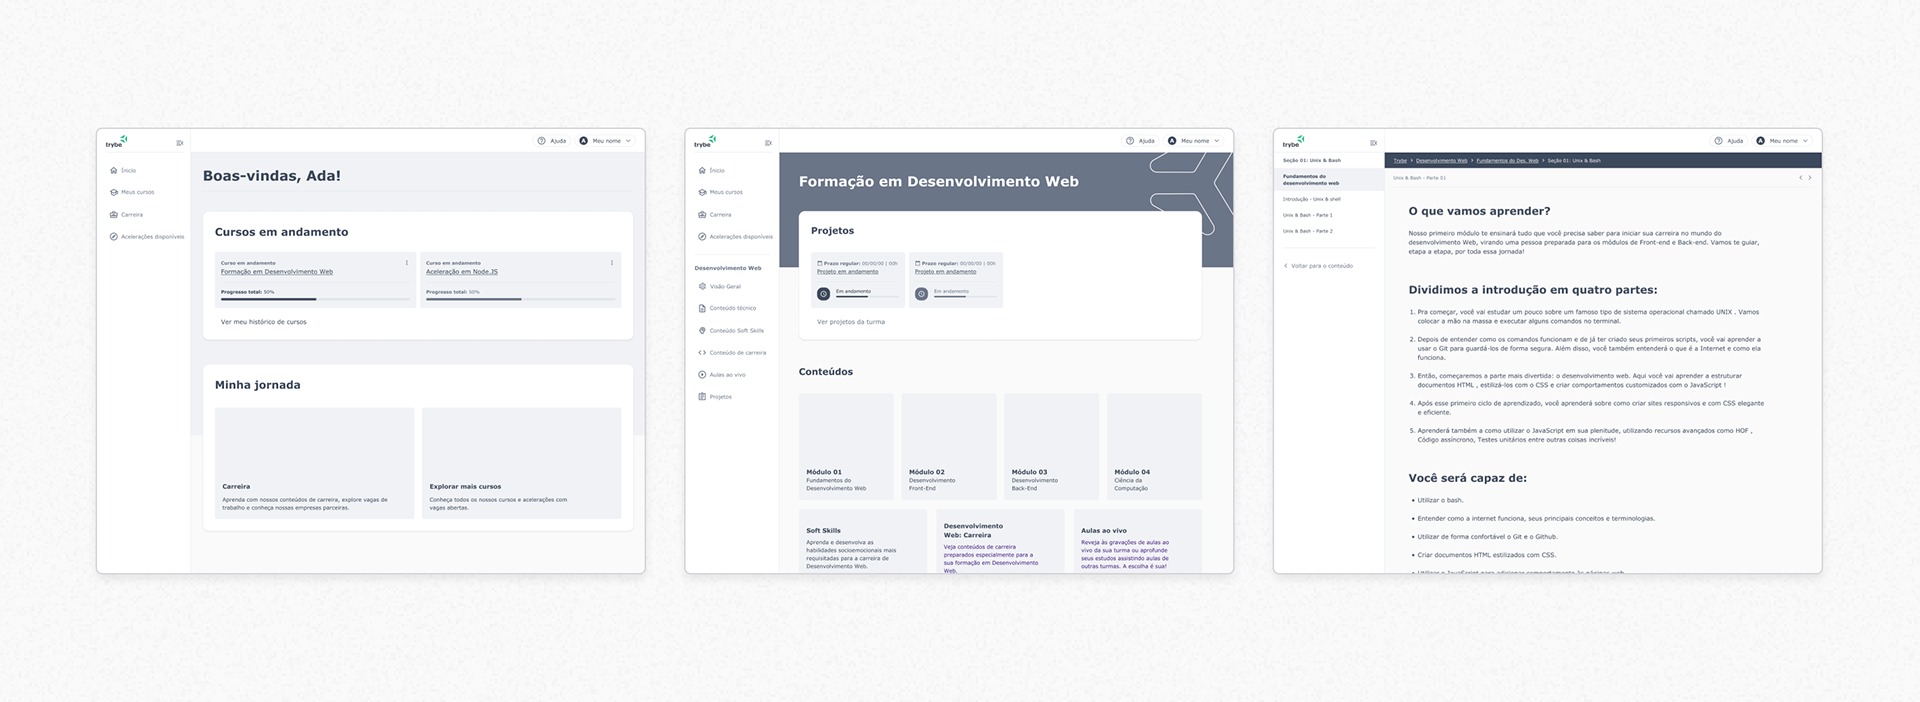
Task: Open Módulo 03 Desenvolvimento Back-End card
Action: coord(1051,446)
